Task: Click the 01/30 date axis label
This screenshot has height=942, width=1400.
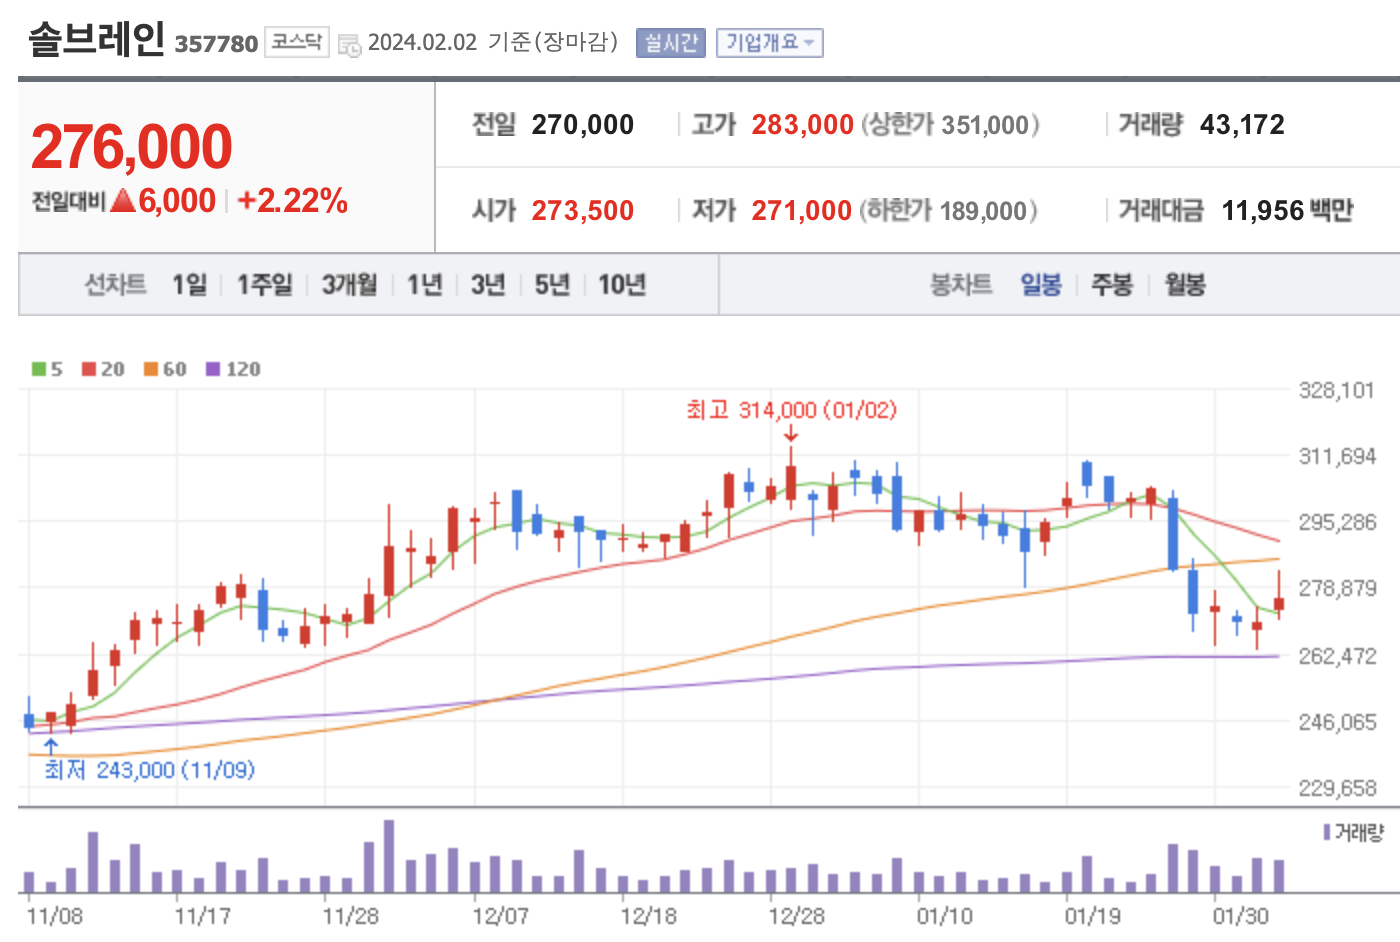Action: [x=1241, y=916]
